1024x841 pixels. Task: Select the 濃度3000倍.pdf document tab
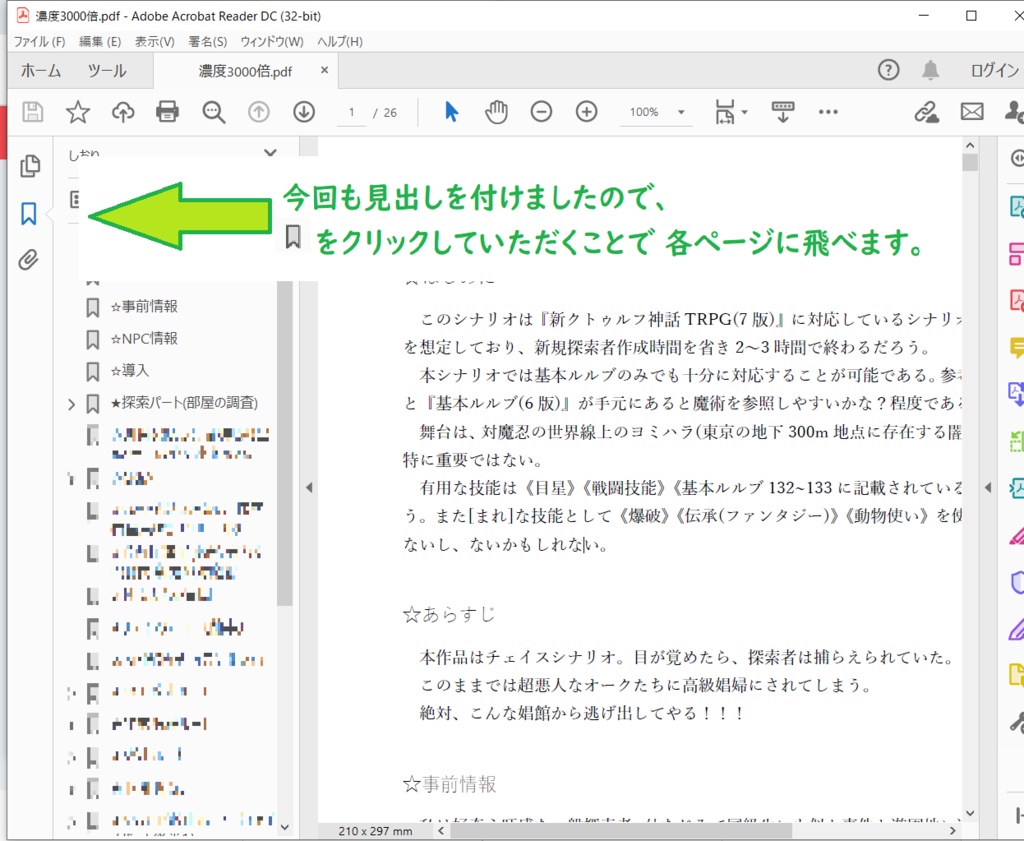tap(245, 71)
